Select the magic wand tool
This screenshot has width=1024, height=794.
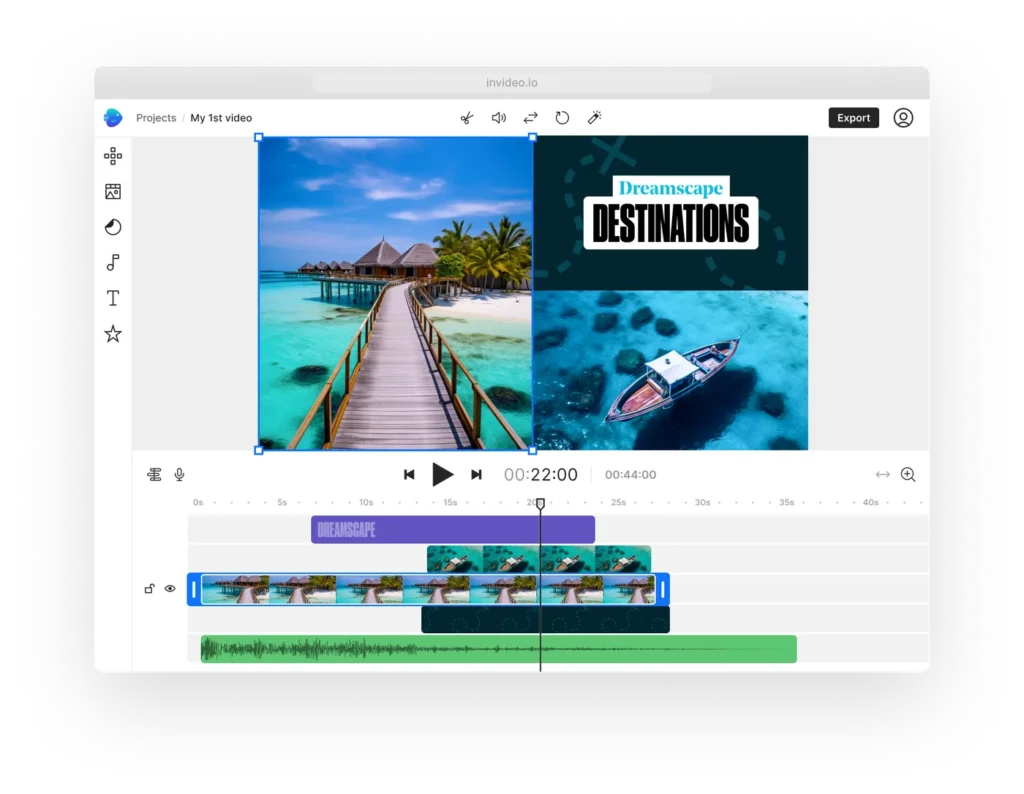click(x=594, y=118)
